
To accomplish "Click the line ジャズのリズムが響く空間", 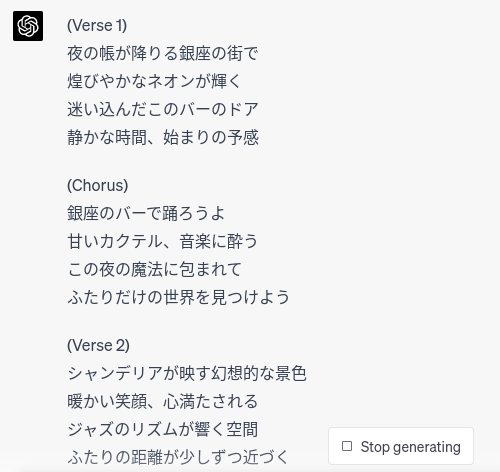I will click(162, 429).
